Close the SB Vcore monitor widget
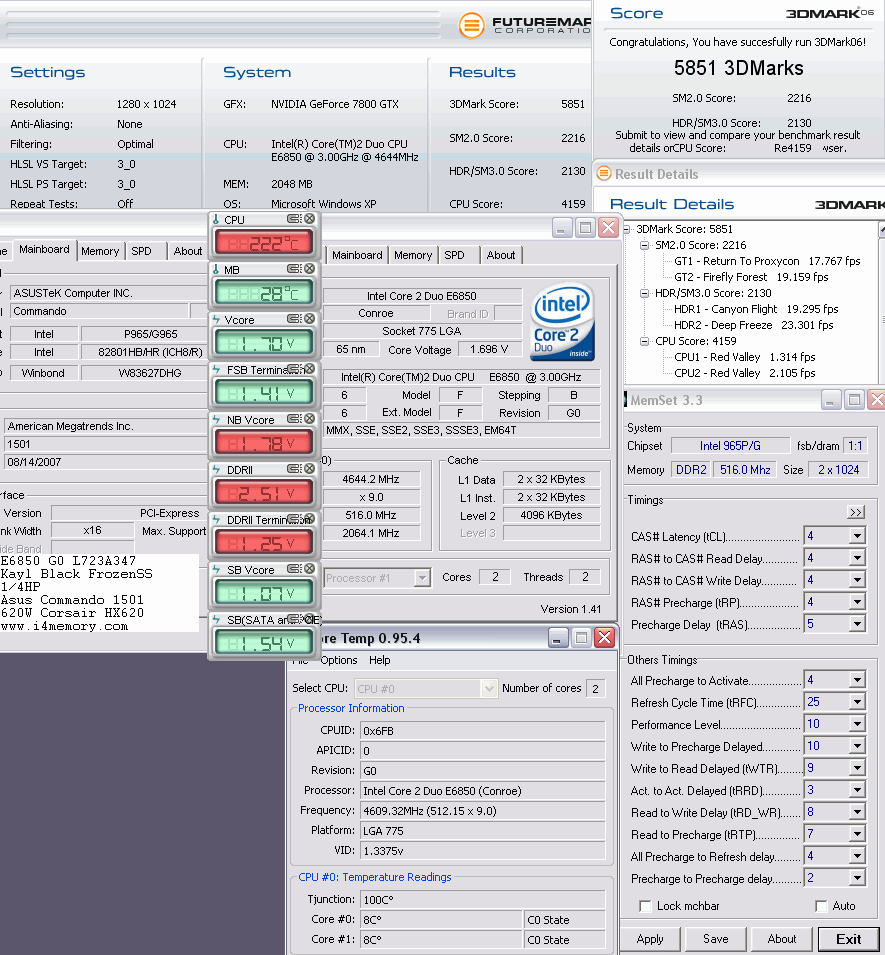 tap(309, 568)
